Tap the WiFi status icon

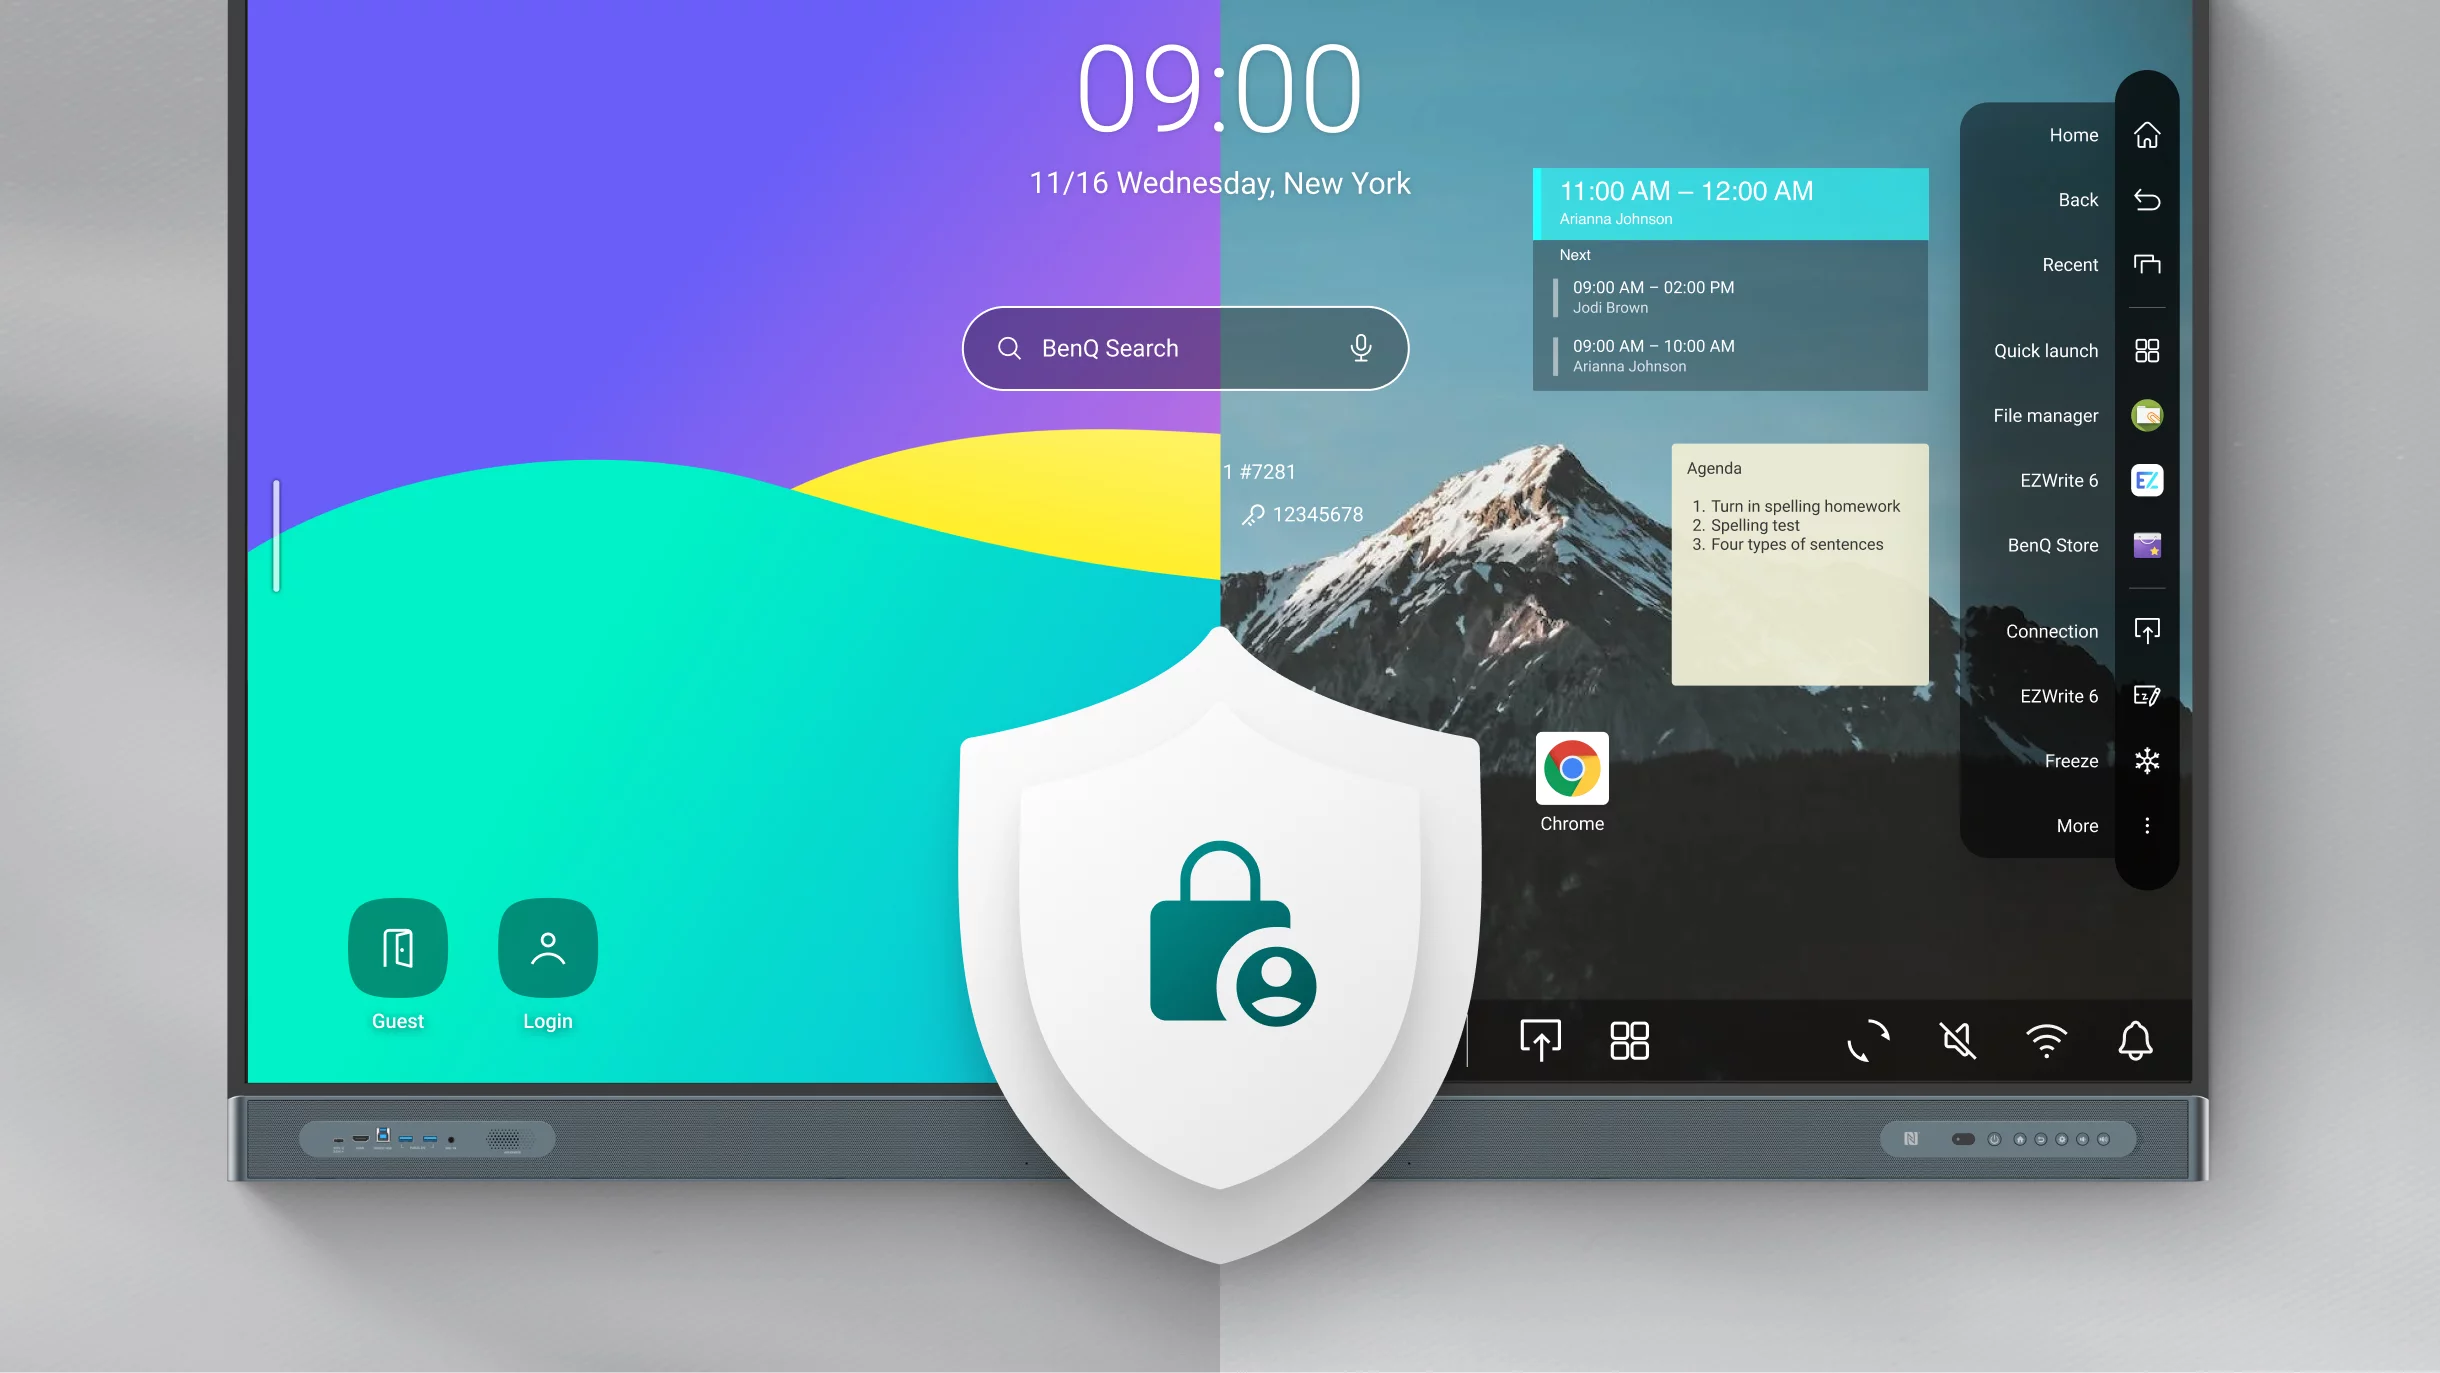coord(2046,1039)
